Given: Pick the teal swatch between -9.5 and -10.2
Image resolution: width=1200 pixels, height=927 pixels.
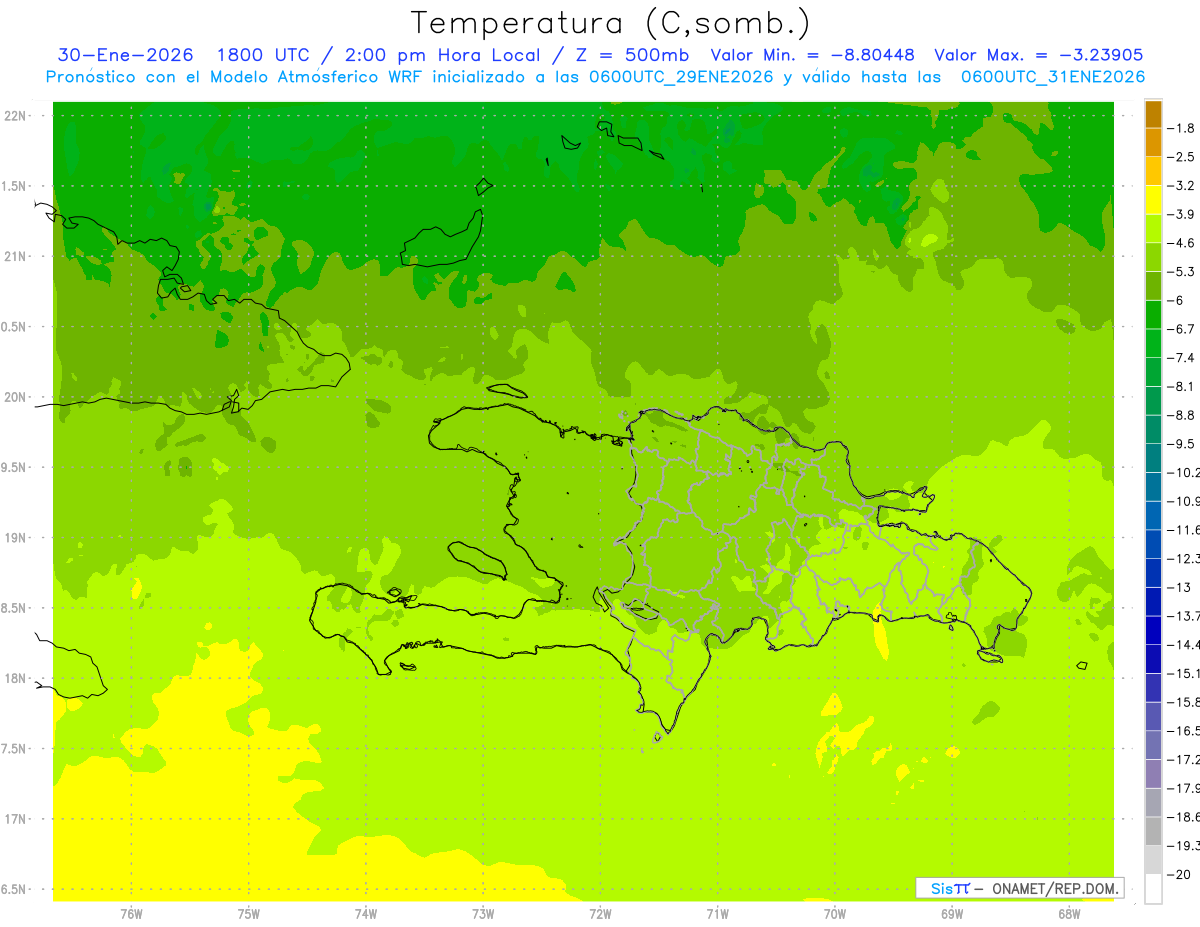Looking at the screenshot, I should [1153, 458].
